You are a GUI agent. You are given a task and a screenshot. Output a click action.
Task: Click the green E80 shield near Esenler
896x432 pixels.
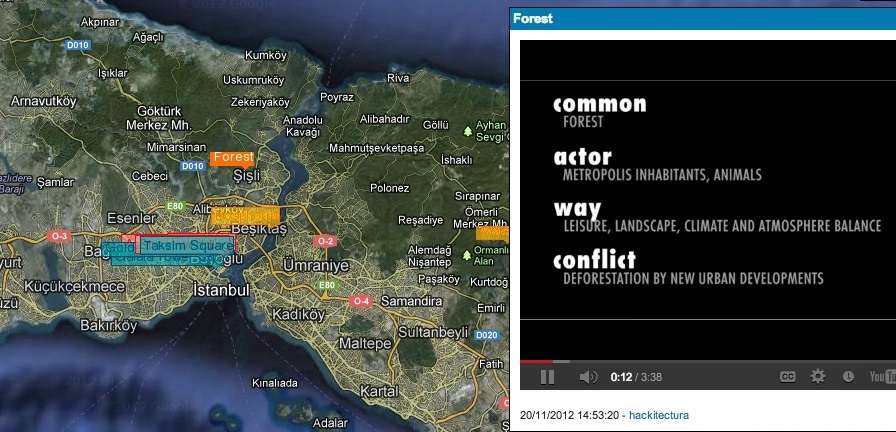[x=175, y=206]
